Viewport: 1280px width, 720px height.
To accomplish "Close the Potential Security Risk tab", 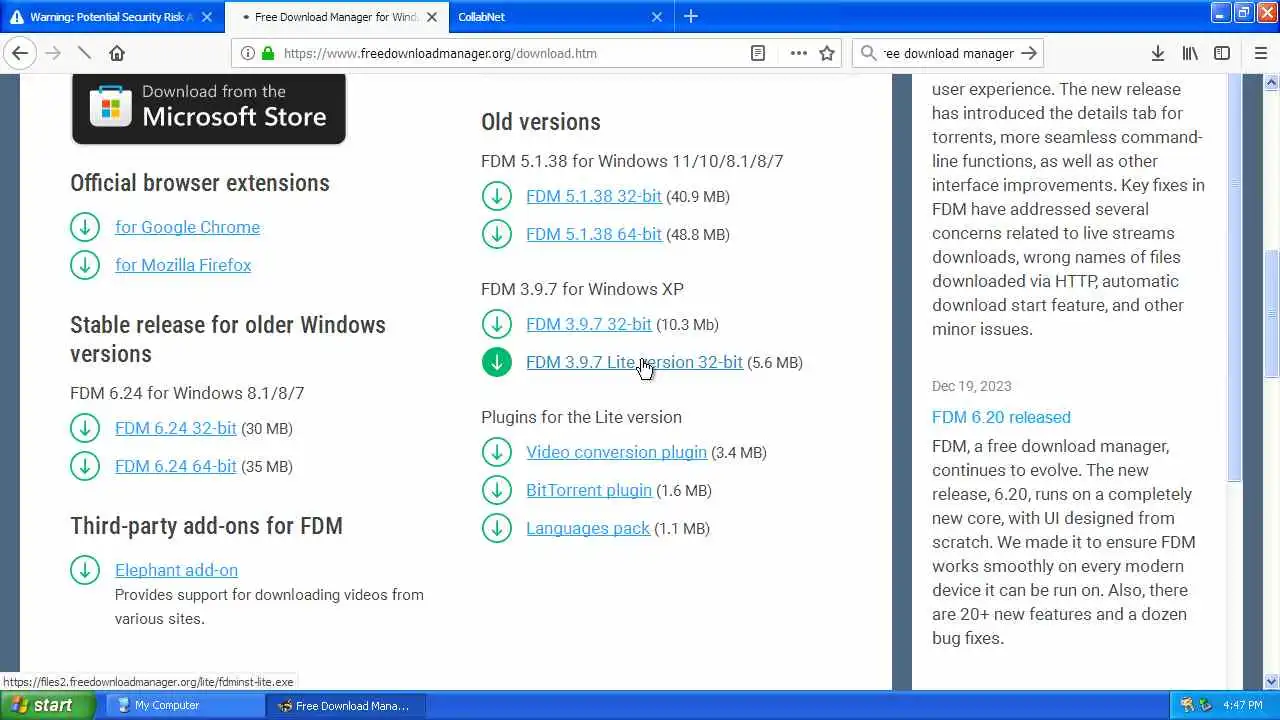I will 207,17.
